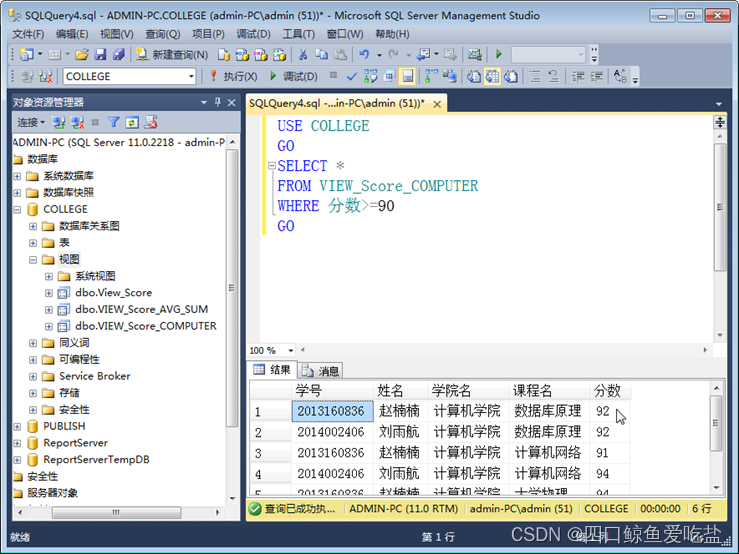
Task: Select row header 3 in results
Action: click(x=271, y=453)
